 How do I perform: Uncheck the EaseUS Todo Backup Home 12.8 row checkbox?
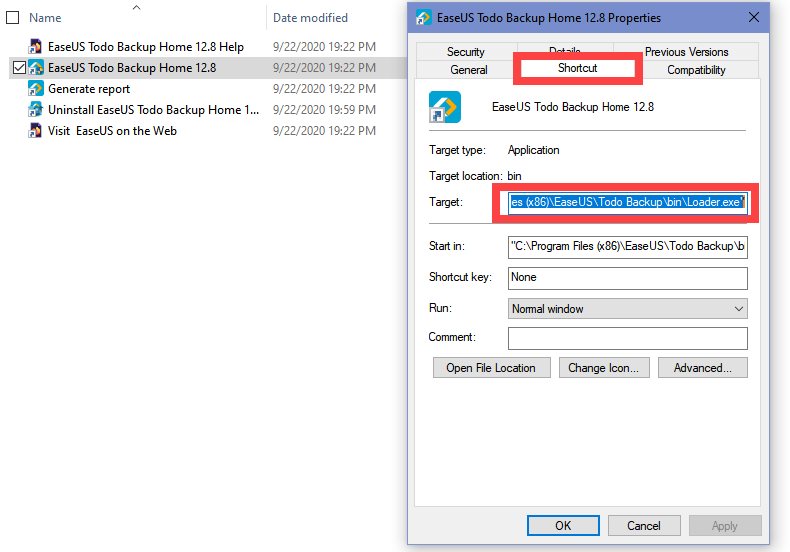coord(19,67)
